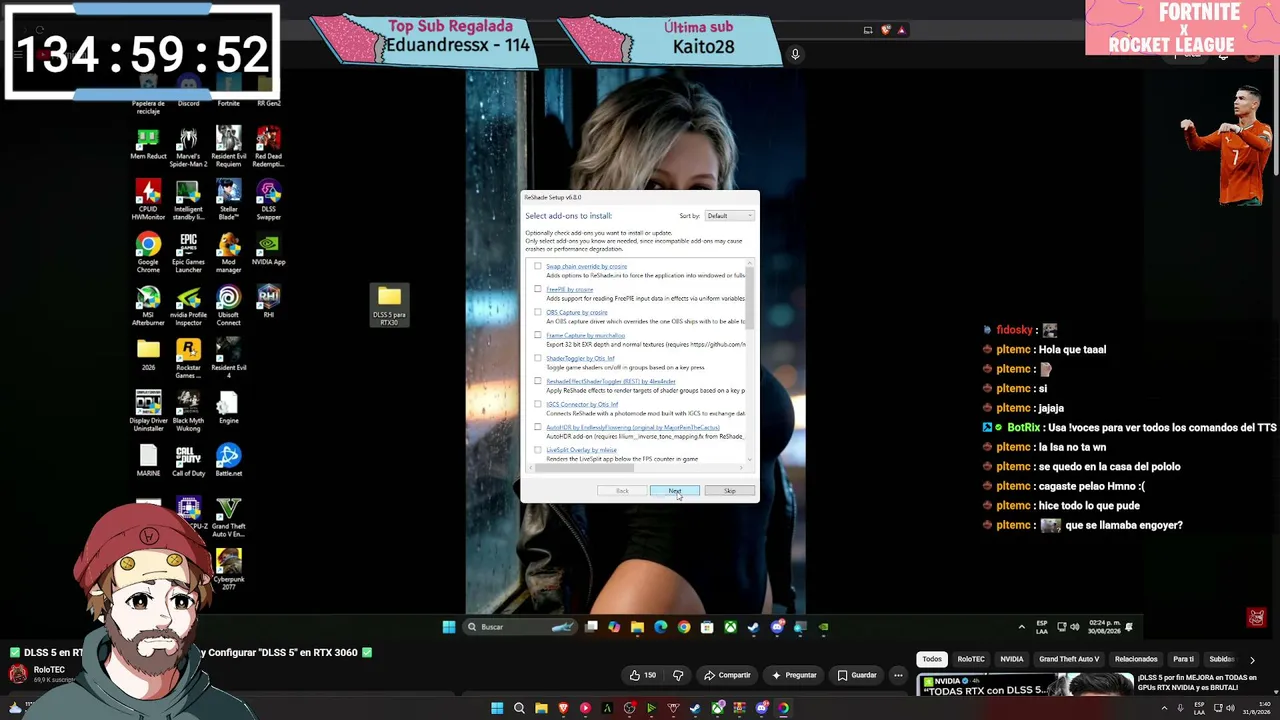This screenshot has width=1280, height=720.
Task: Select the Relacionados filter chip
Action: click(1136, 659)
